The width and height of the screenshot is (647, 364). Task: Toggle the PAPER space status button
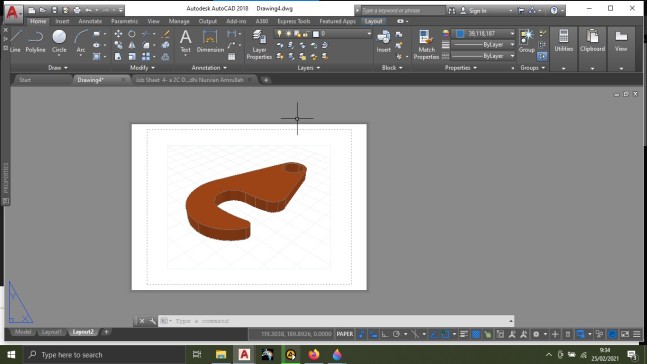click(x=345, y=334)
